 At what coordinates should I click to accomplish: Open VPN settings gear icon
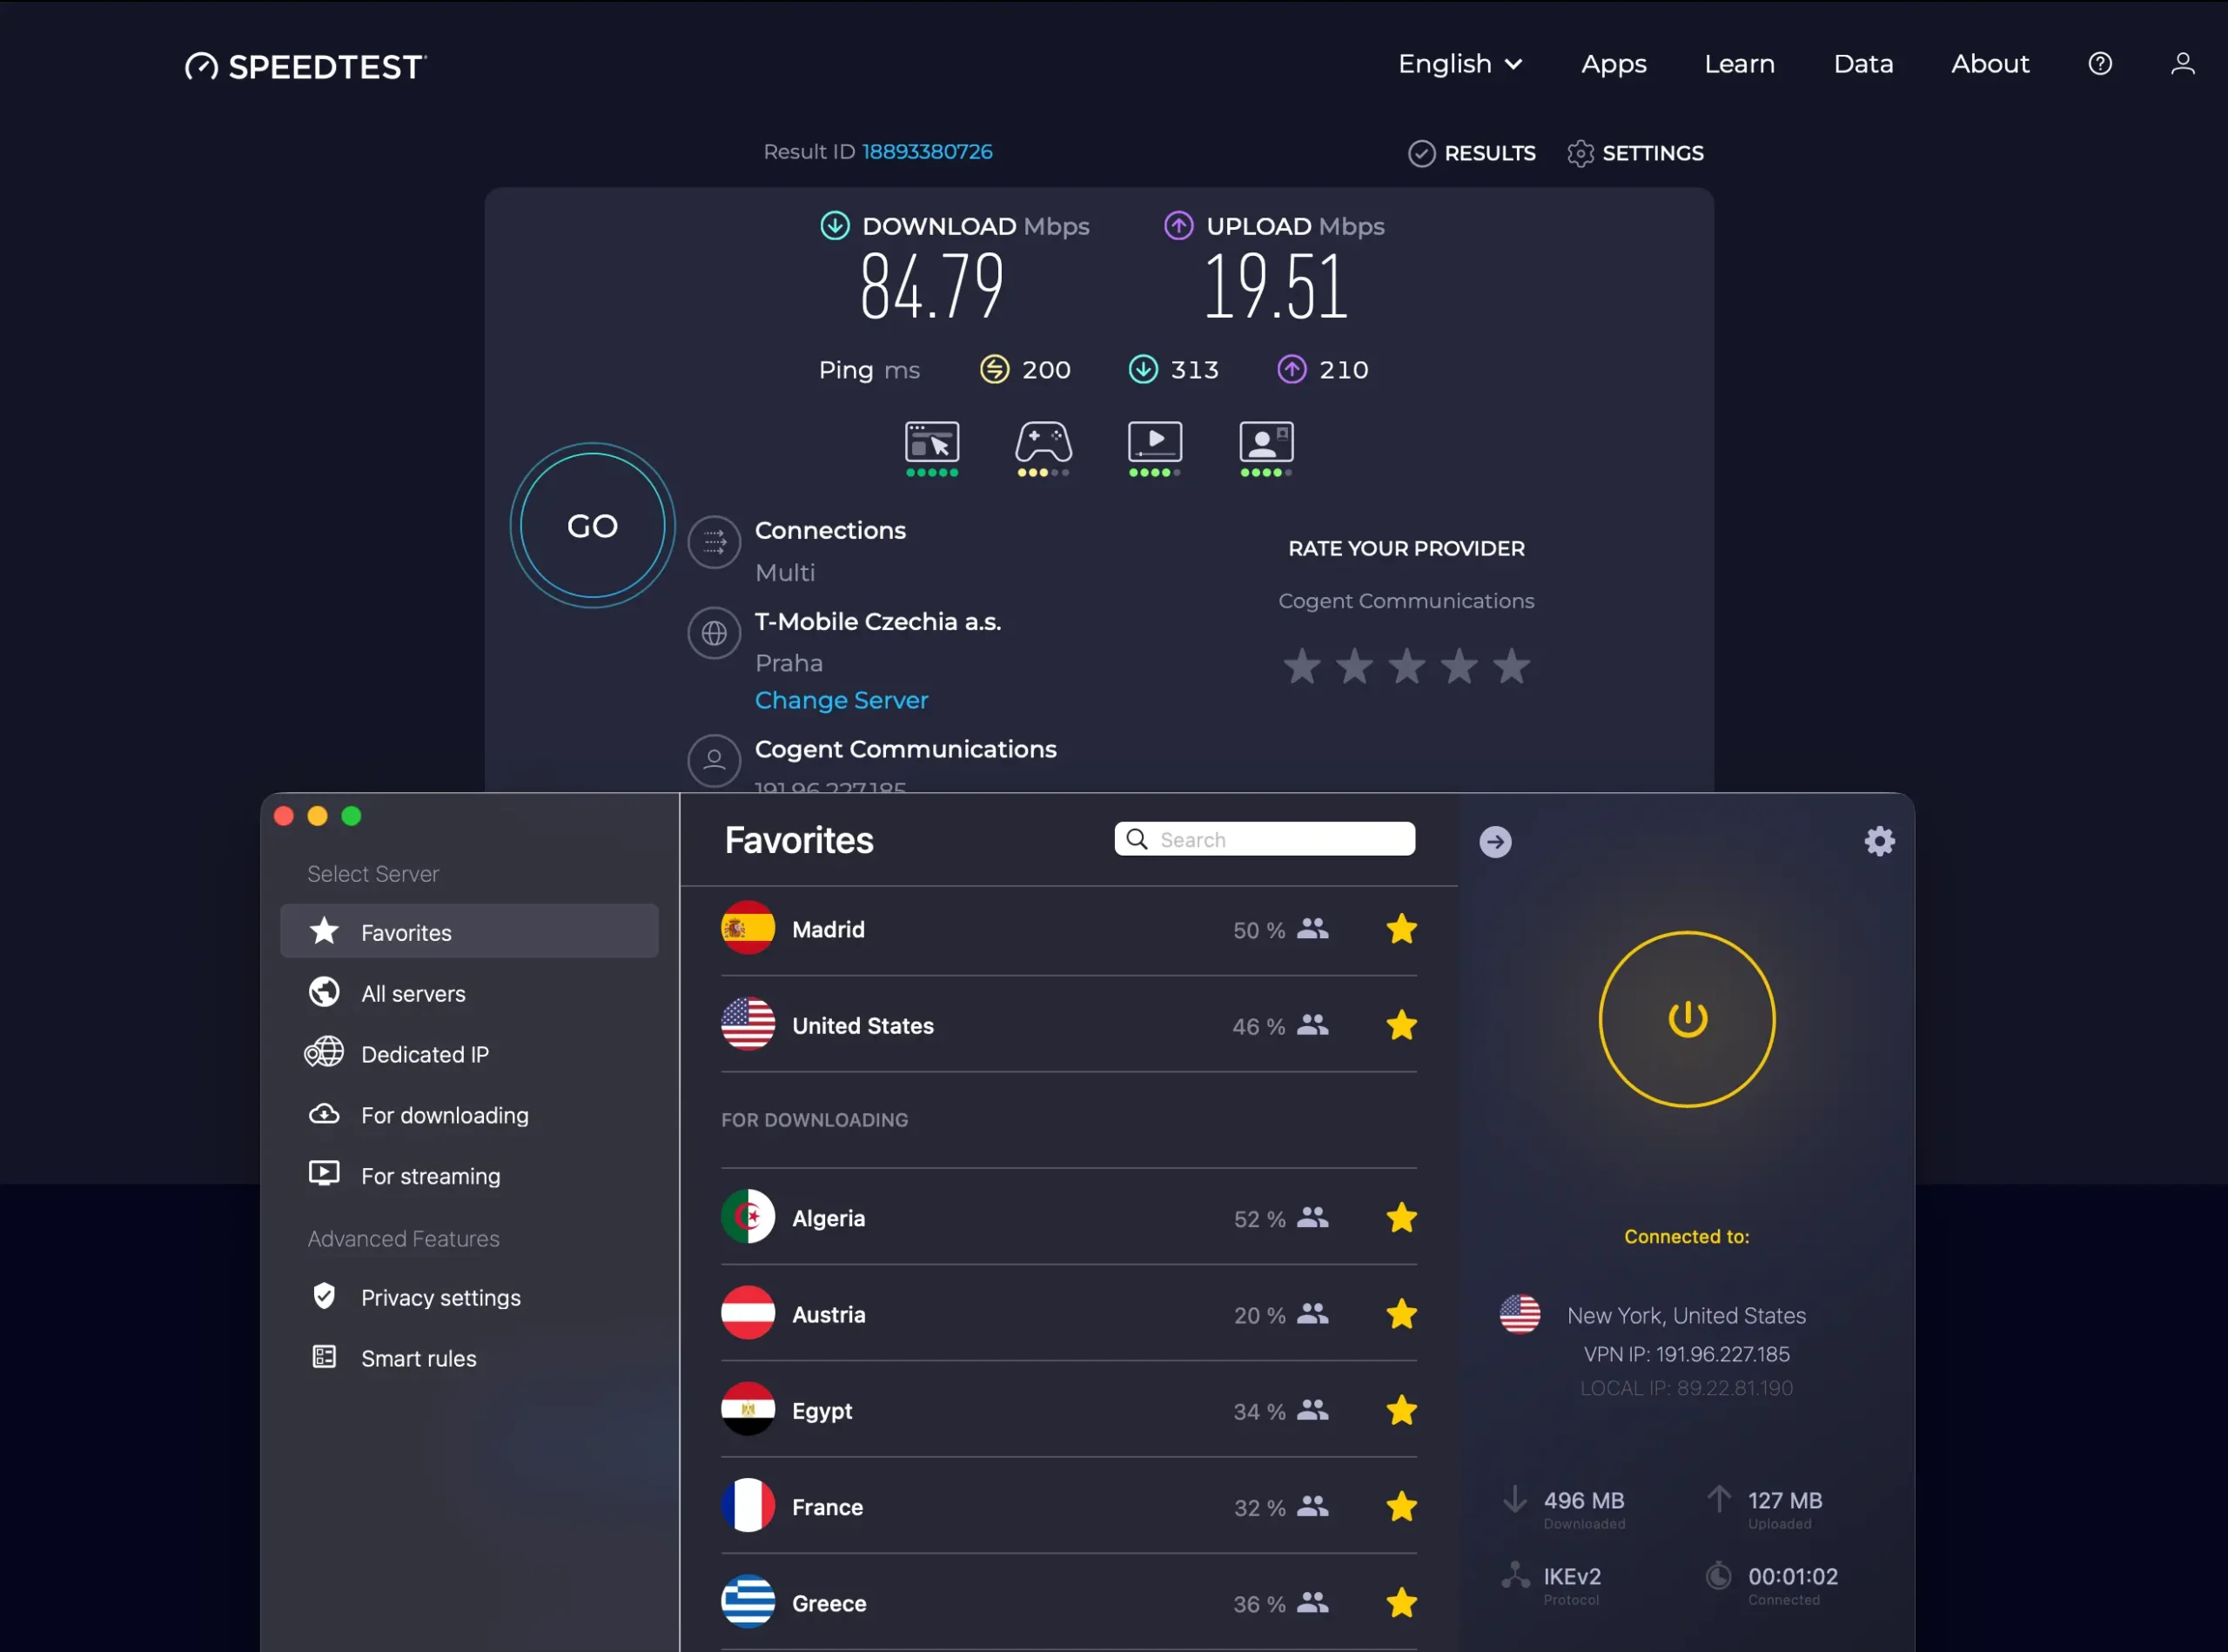[1879, 841]
